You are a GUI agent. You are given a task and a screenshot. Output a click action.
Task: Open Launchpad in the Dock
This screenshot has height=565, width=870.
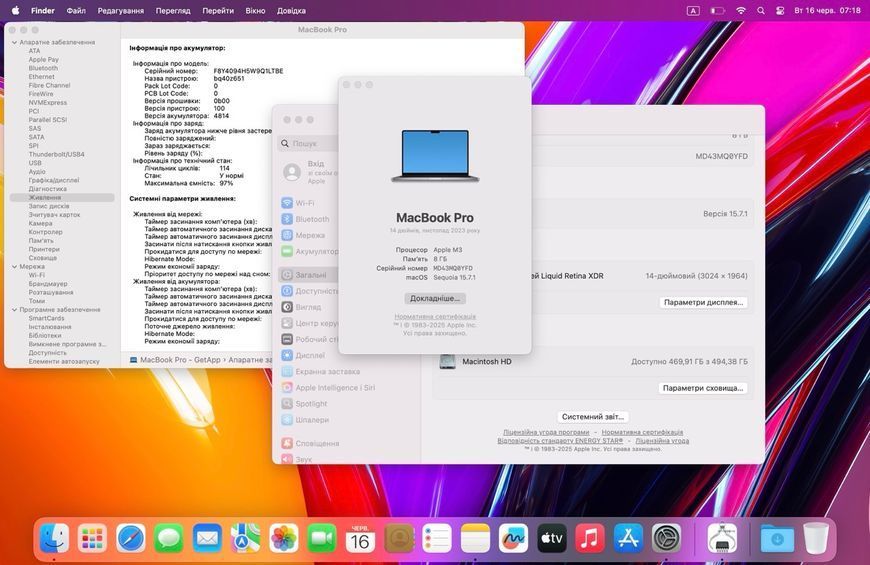(x=92, y=538)
